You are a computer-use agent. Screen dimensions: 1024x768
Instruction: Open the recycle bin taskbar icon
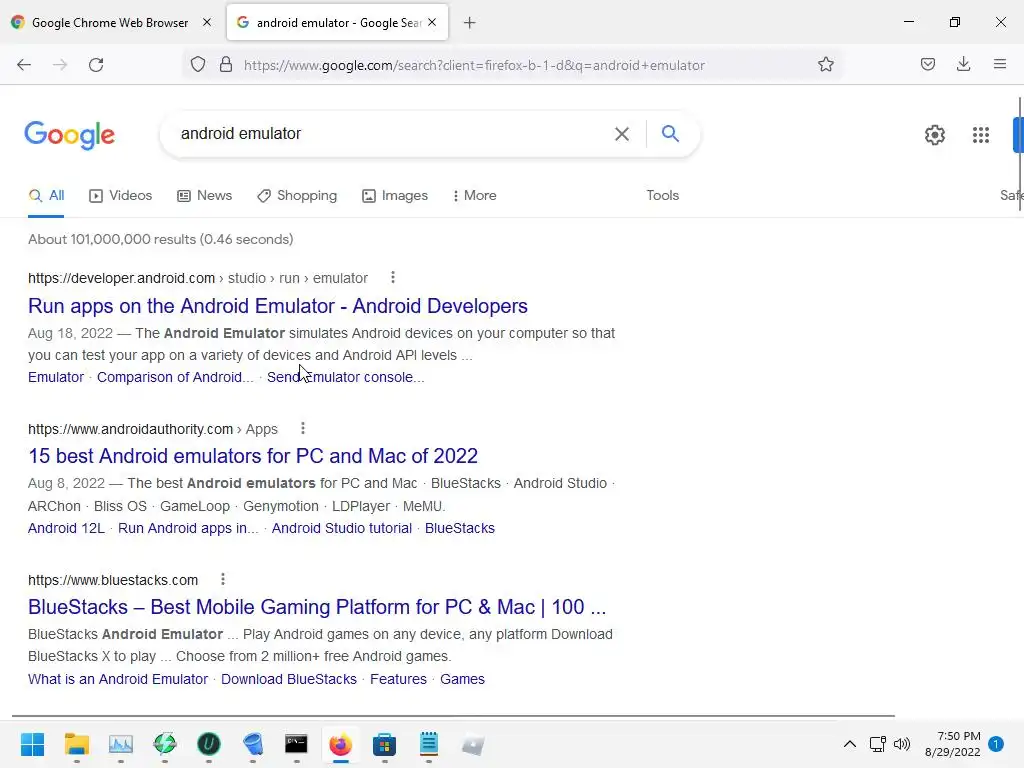pyautogui.click(x=253, y=744)
